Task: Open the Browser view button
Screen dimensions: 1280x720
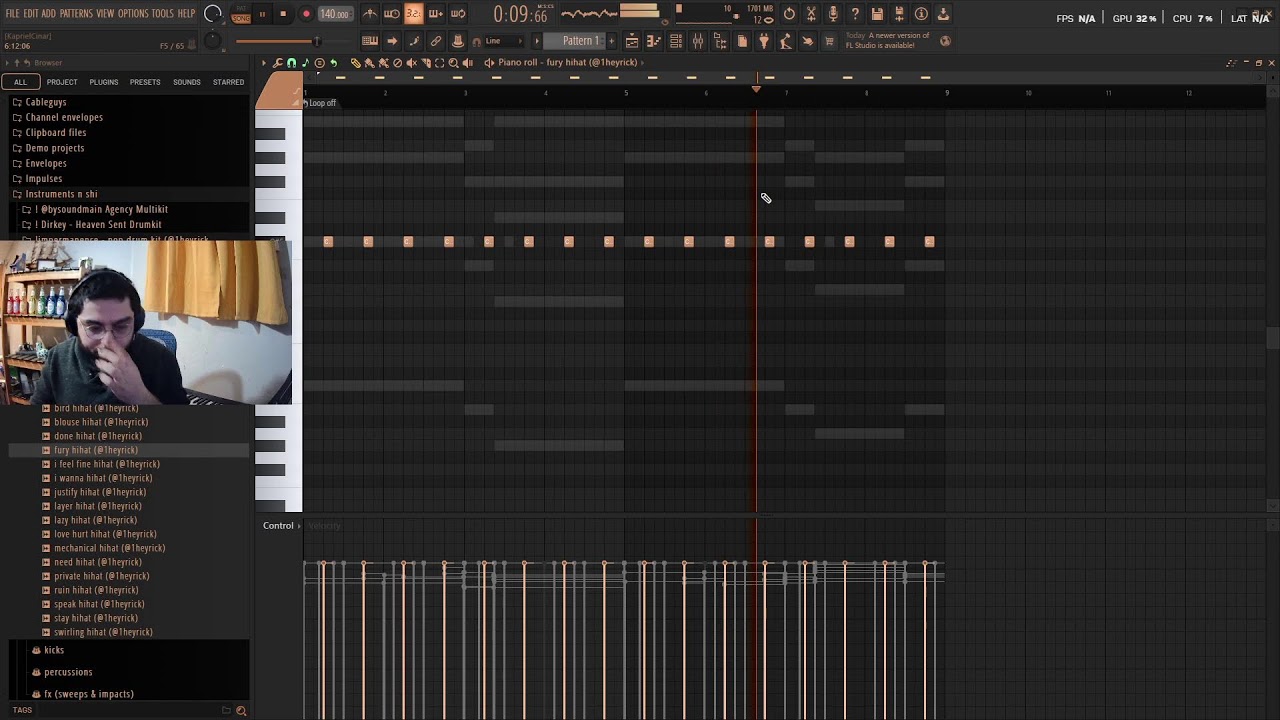Action: click(x=720, y=41)
